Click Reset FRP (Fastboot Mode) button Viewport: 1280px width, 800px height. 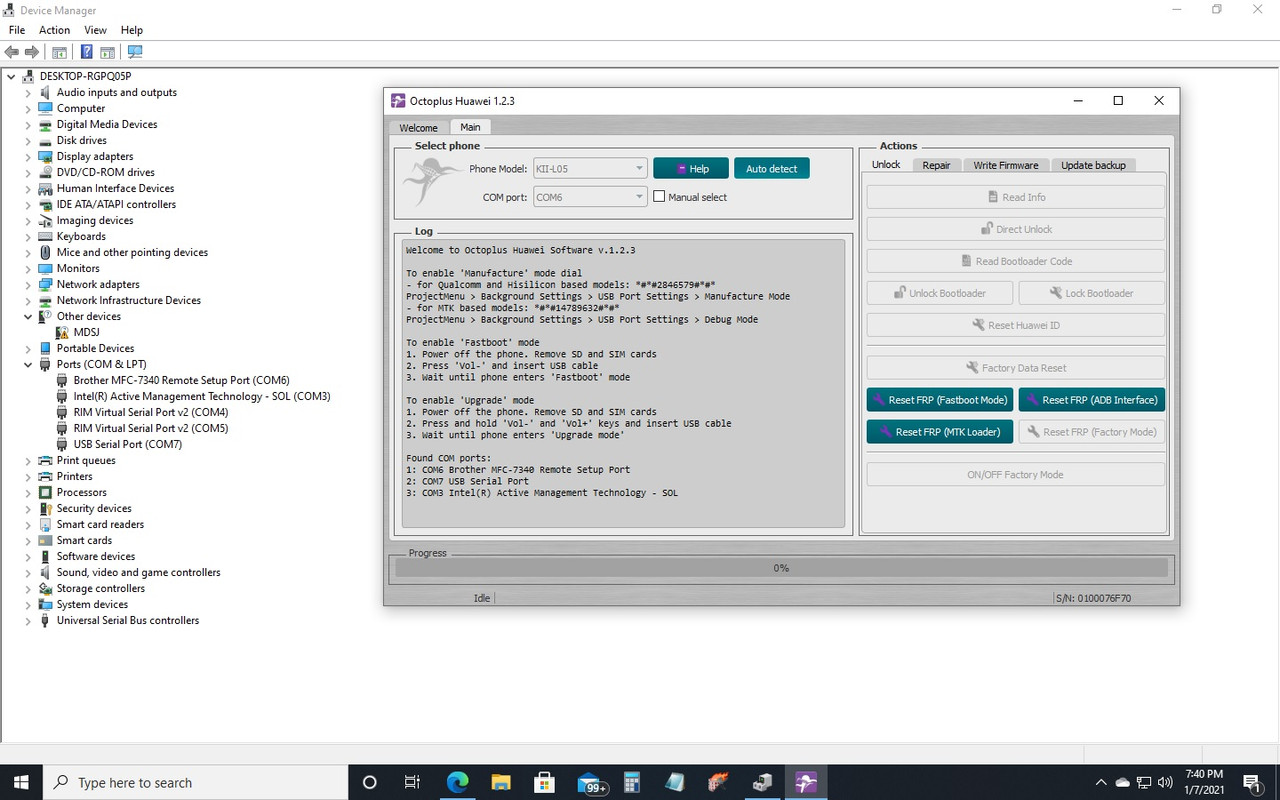[939, 399]
